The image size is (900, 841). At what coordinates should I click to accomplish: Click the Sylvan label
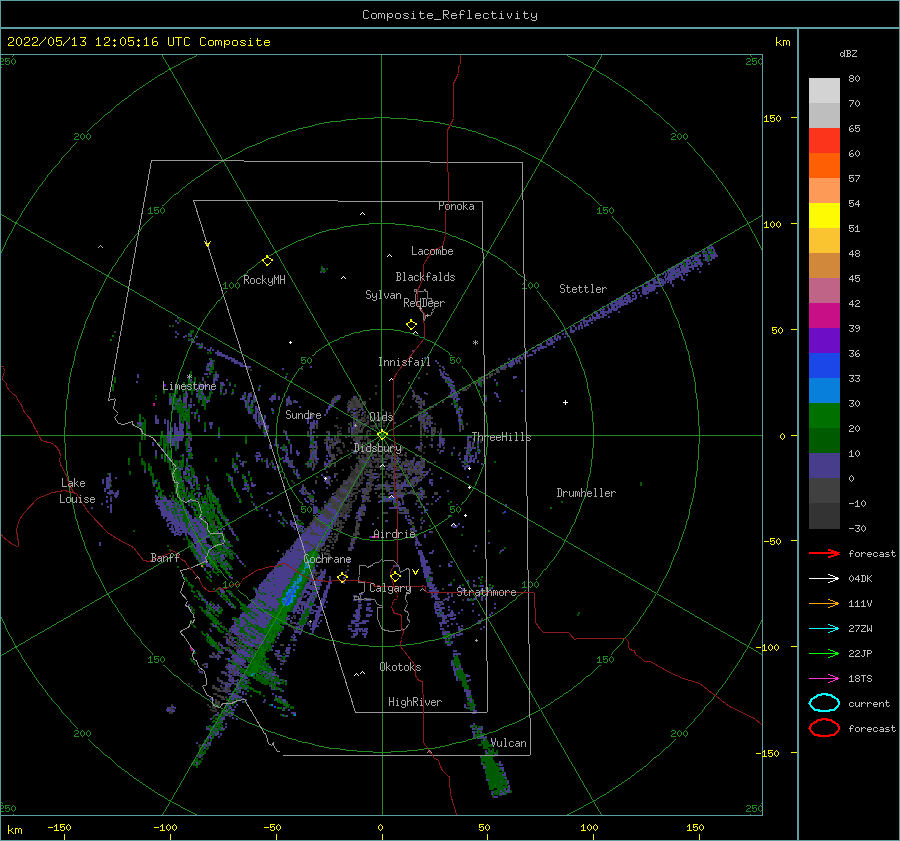pos(383,295)
